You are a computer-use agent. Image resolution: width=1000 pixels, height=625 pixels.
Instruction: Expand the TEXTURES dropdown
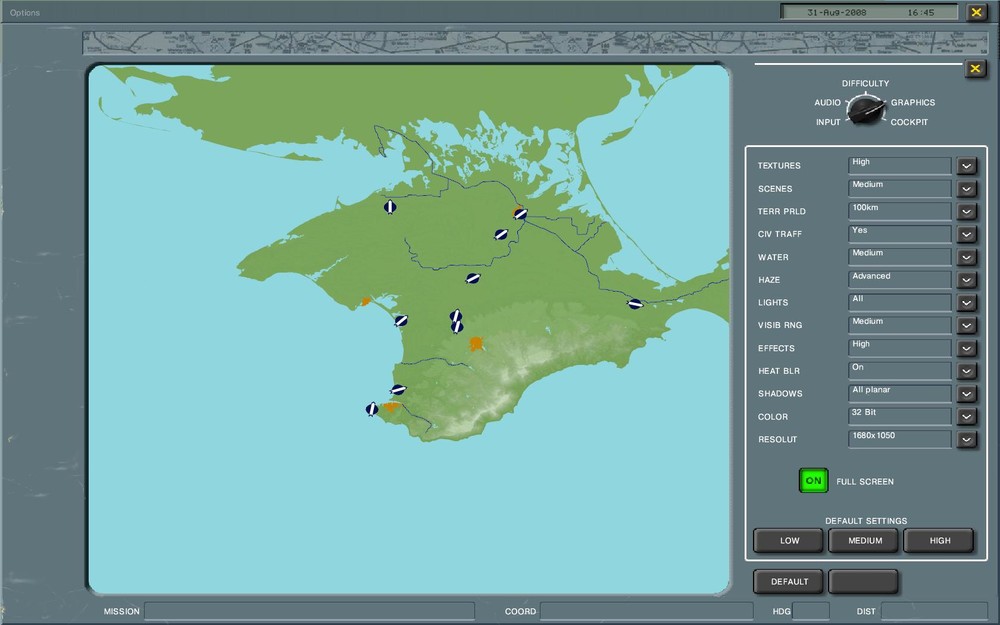pos(966,166)
